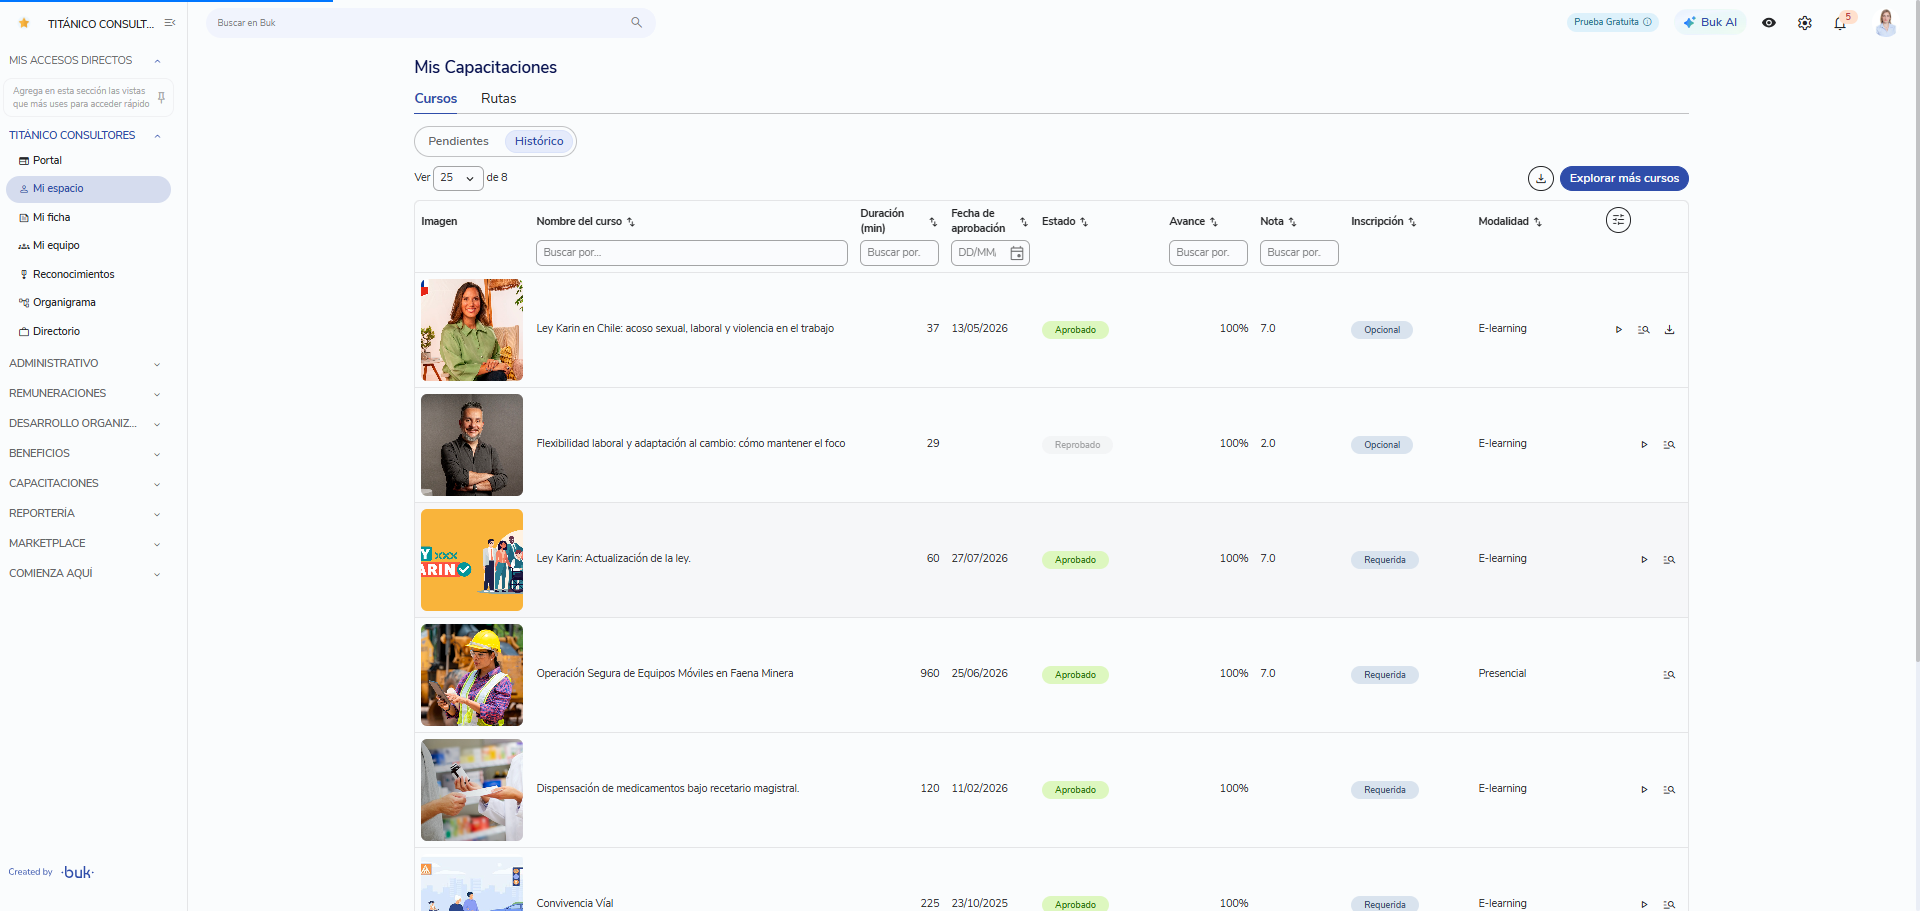Expand the Desarrollo Organizacional section
Image resolution: width=1920 pixels, height=911 pixels.
[x=85, y=424]
